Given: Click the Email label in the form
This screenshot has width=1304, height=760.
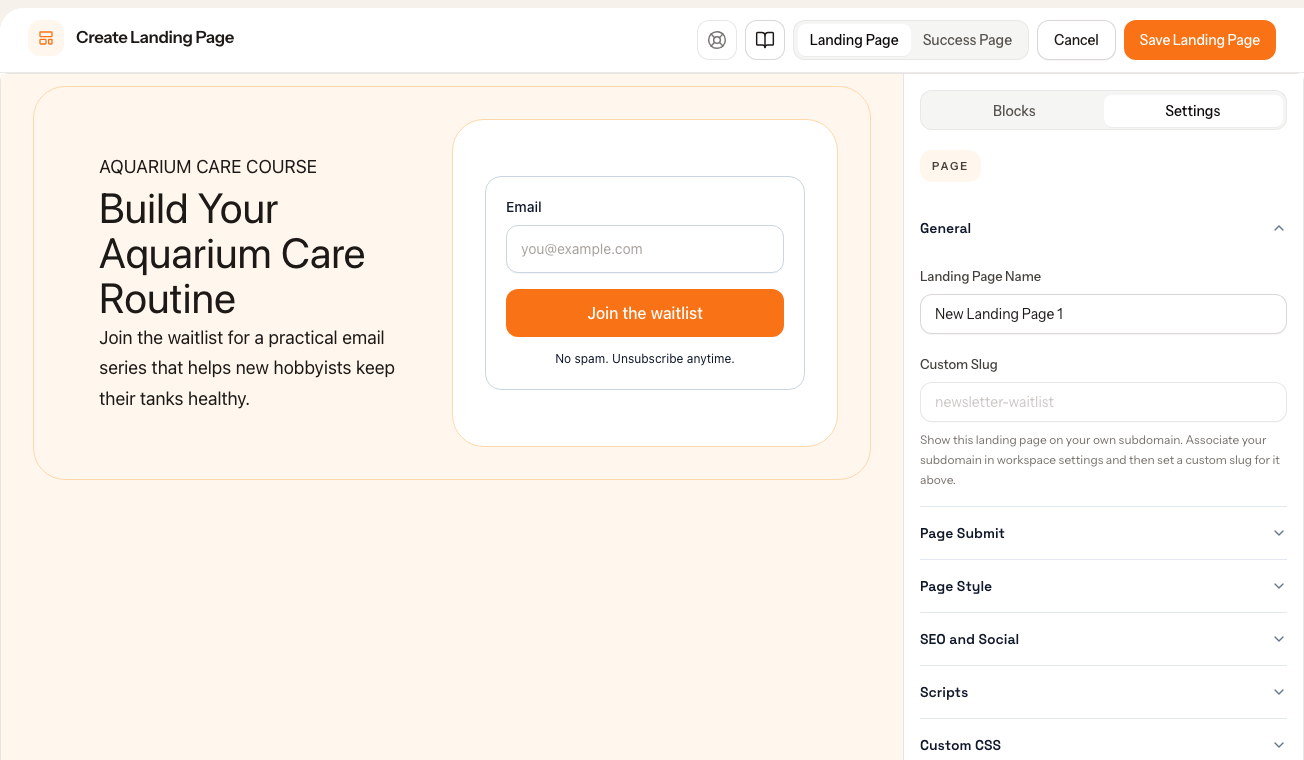Looking at the screenshot, I should click(x=524, y=207).
